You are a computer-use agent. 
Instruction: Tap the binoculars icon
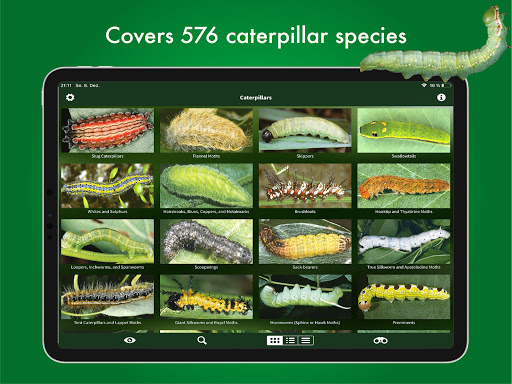pos(380,340)
